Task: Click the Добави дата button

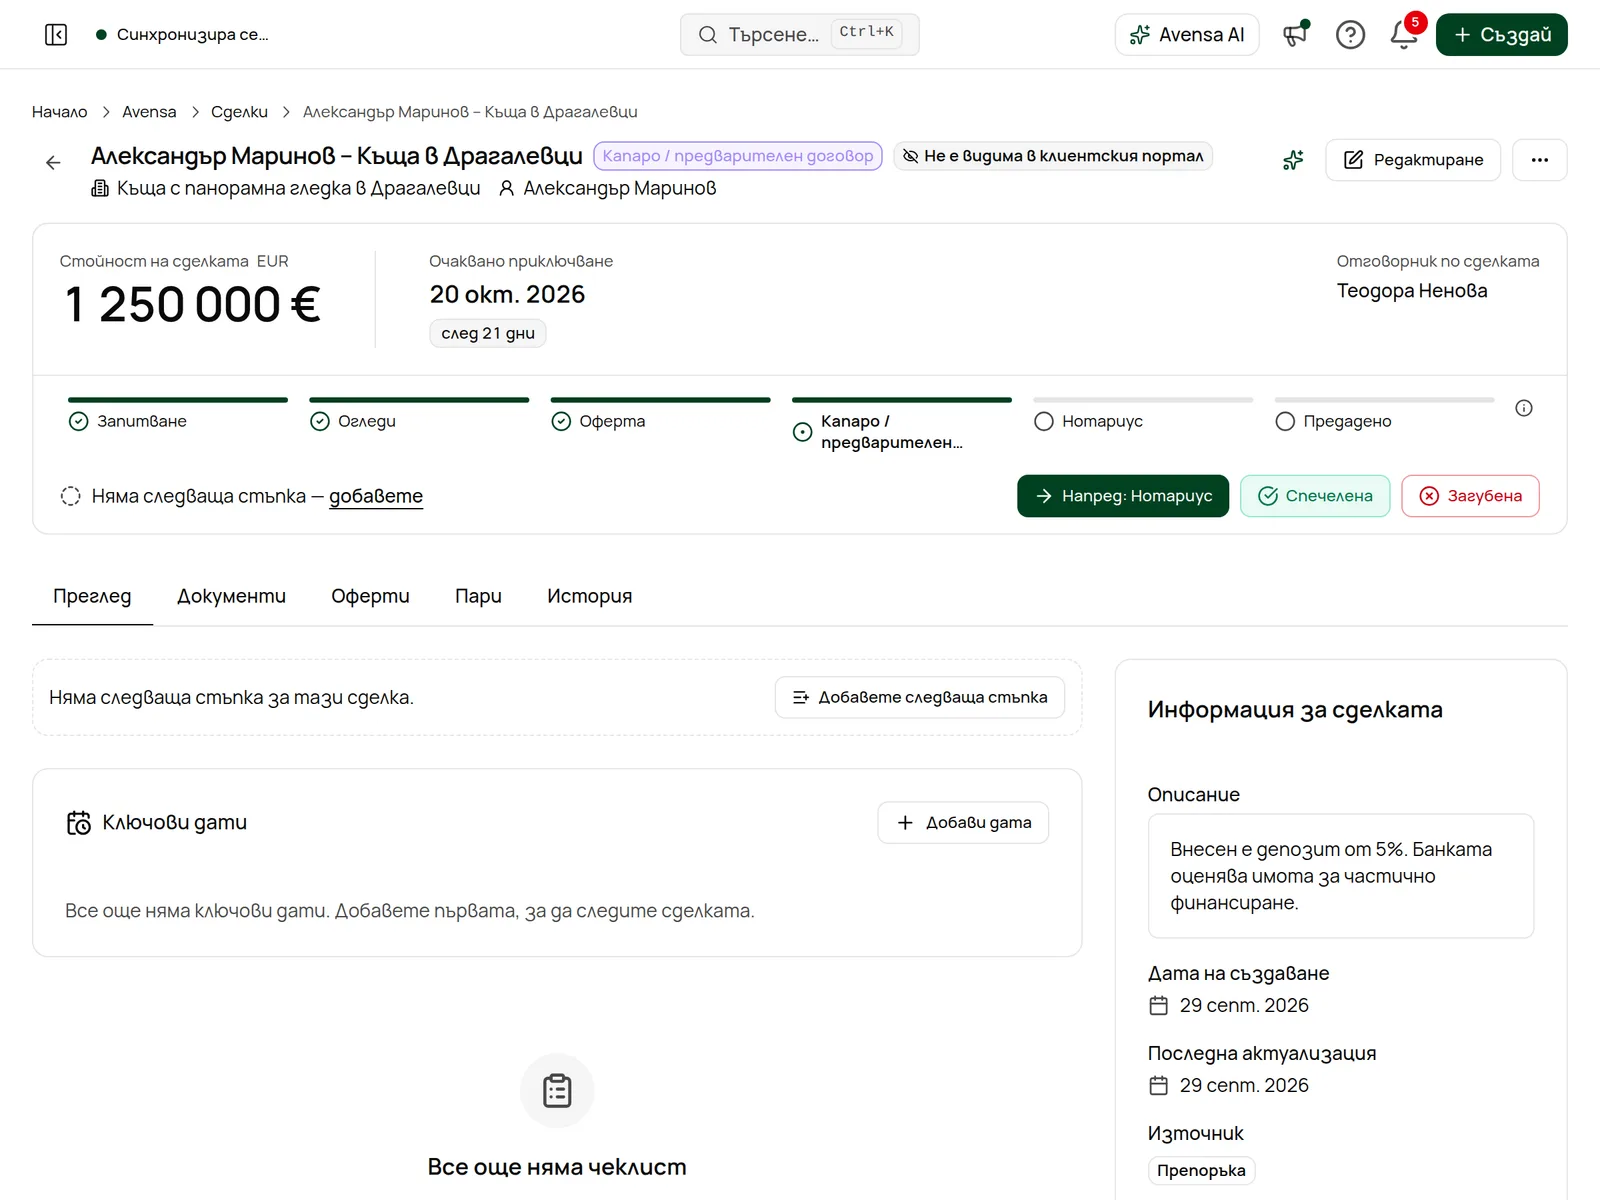Action: click(963, 822)
